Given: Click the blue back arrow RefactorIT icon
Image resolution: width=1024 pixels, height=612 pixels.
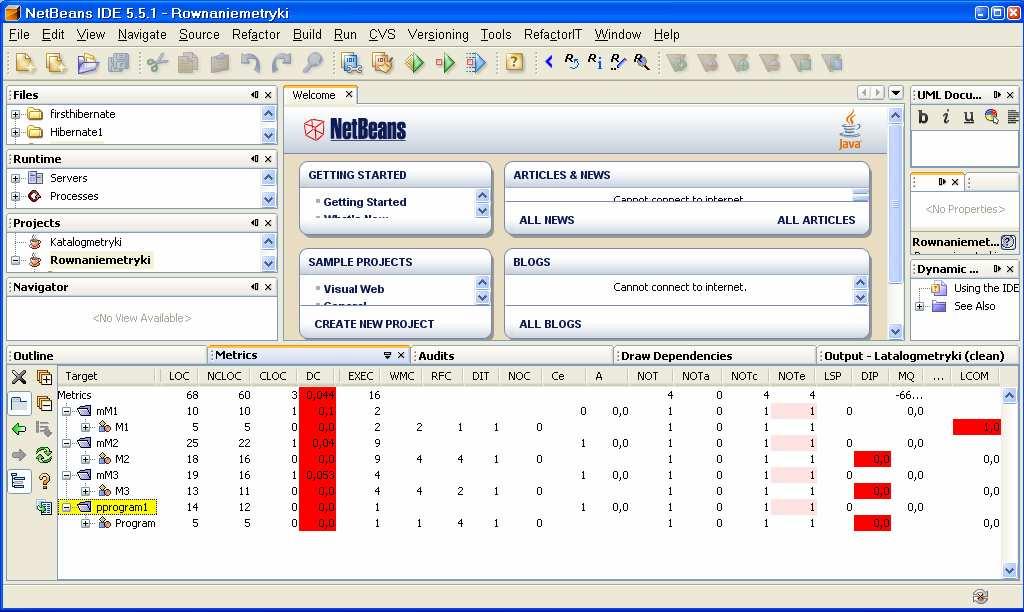Looking at the screenshot, I should [549, 61].
